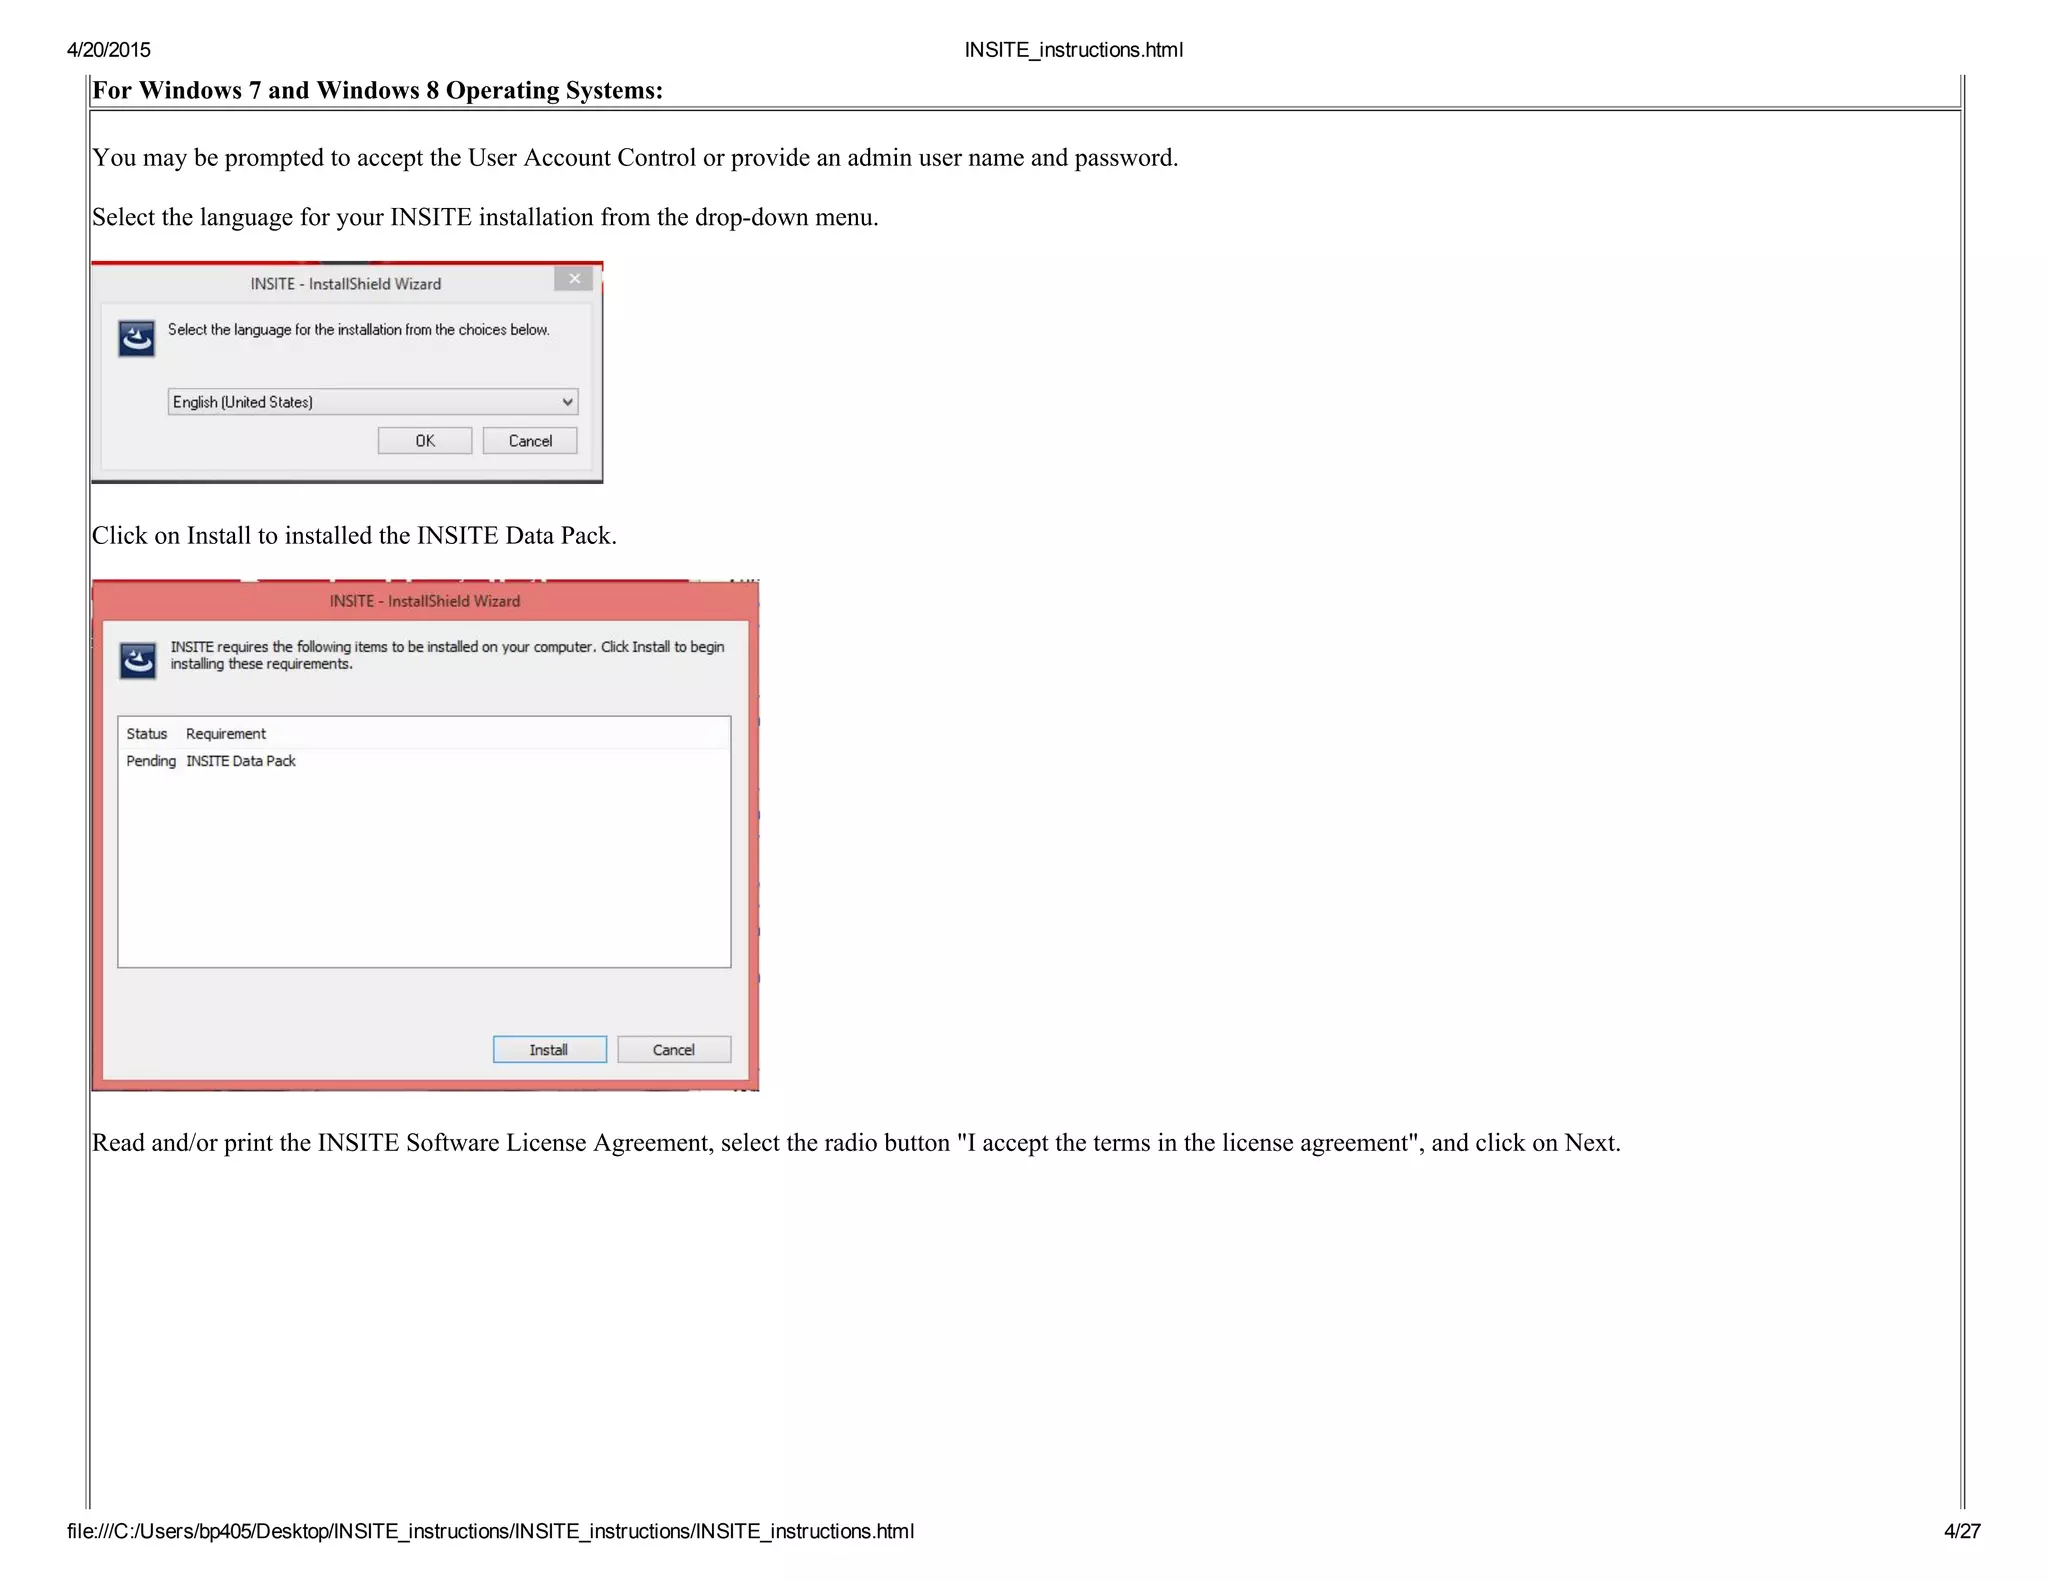The height and width of the screenshot is (1582, 2048).
Task: Click the Windows 7 and Windows 8 heading
Action: click(378, 90)
